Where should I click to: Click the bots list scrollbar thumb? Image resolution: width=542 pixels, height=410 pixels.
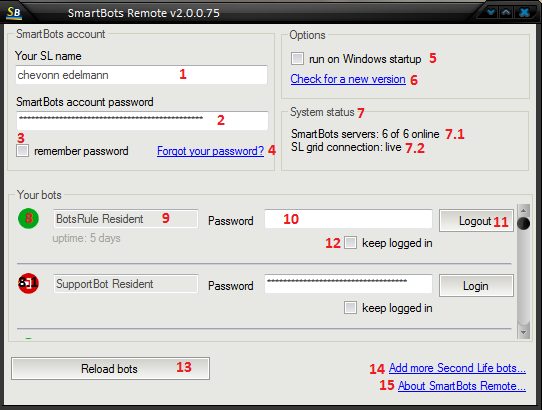[524, 224]
